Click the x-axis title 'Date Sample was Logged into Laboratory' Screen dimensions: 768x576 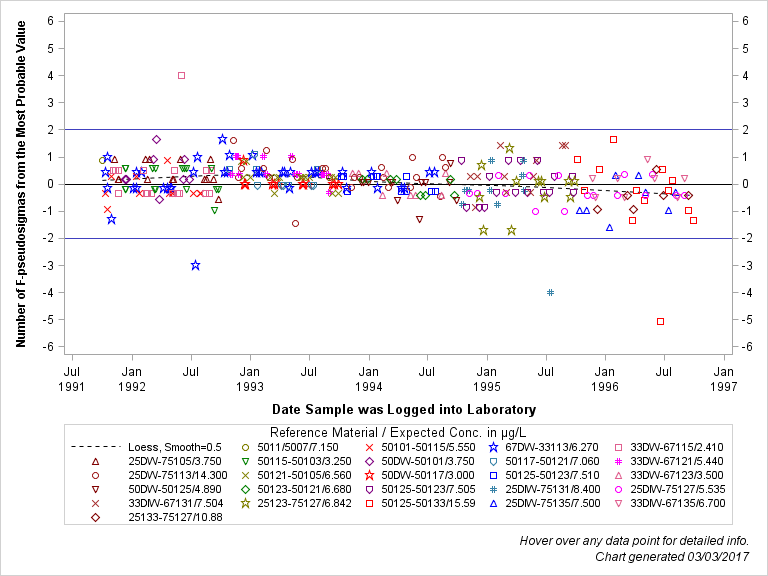[404, 409]
